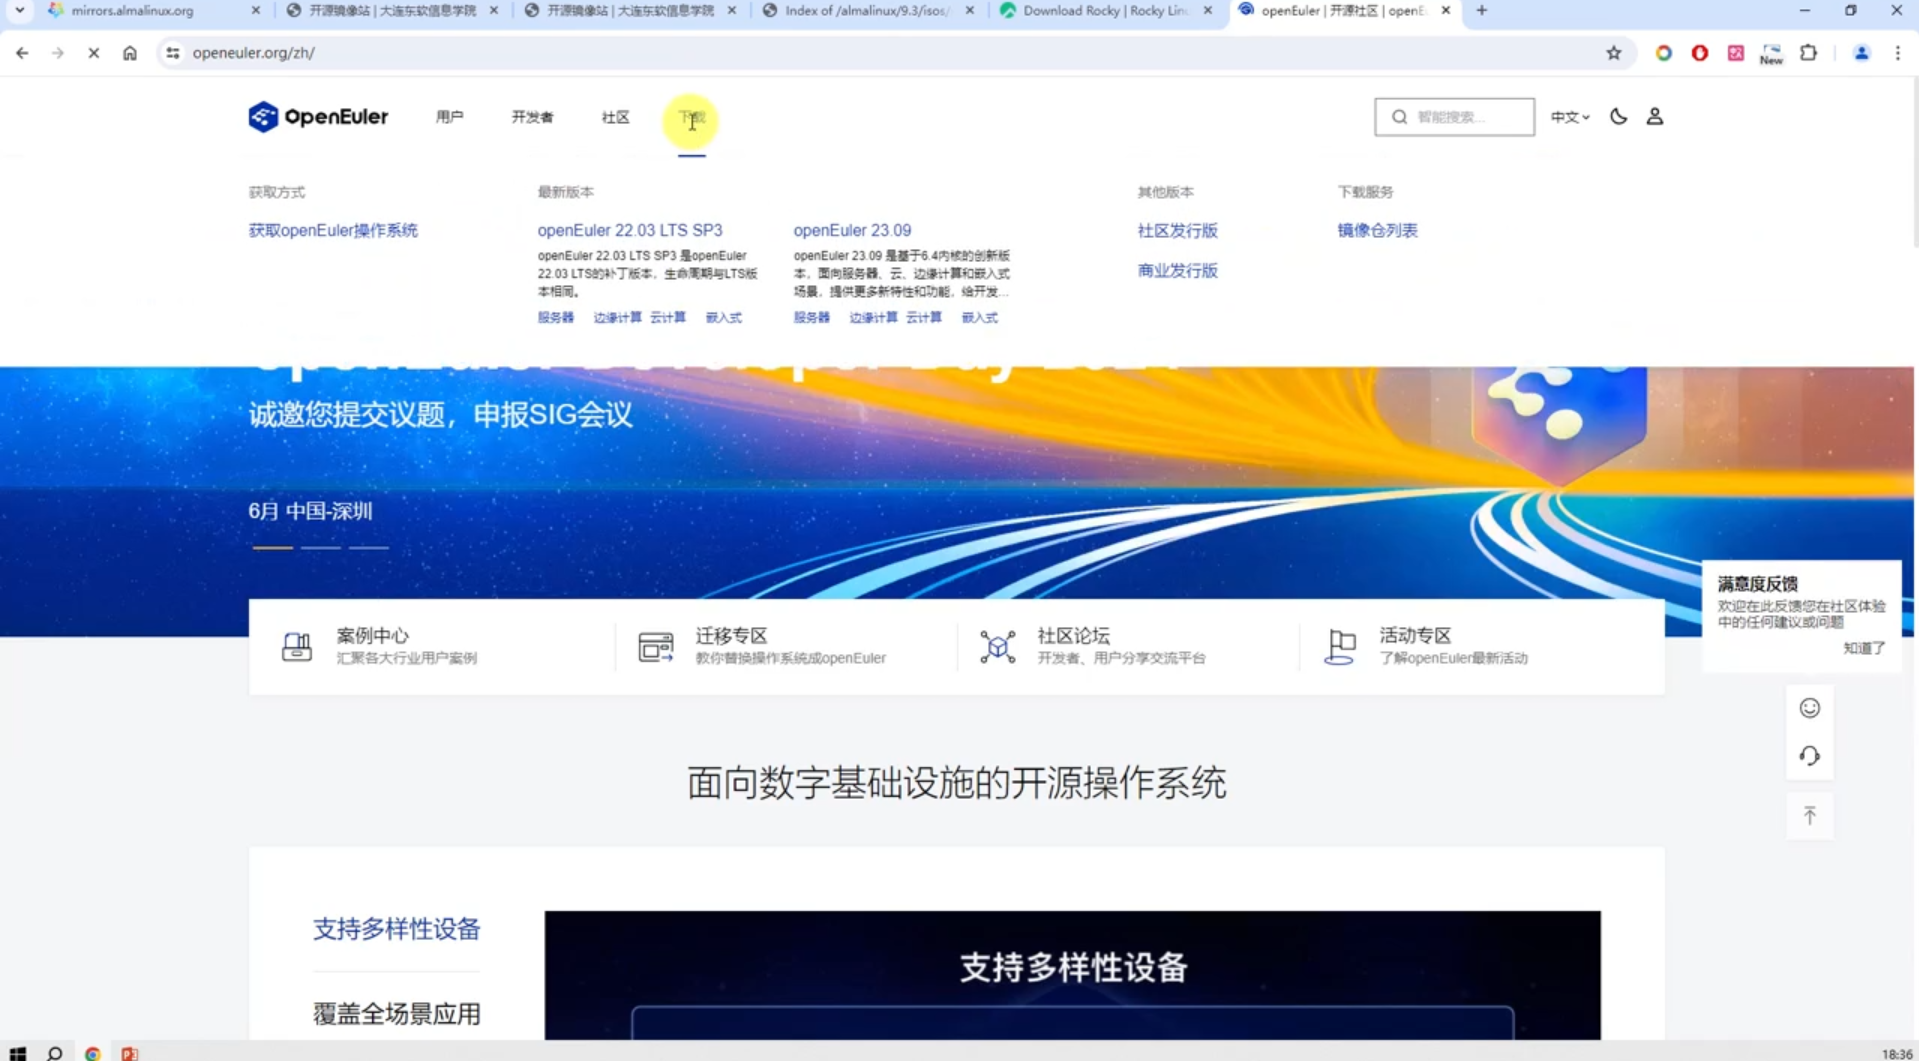Open the 下载 menu

pos(691,117)
